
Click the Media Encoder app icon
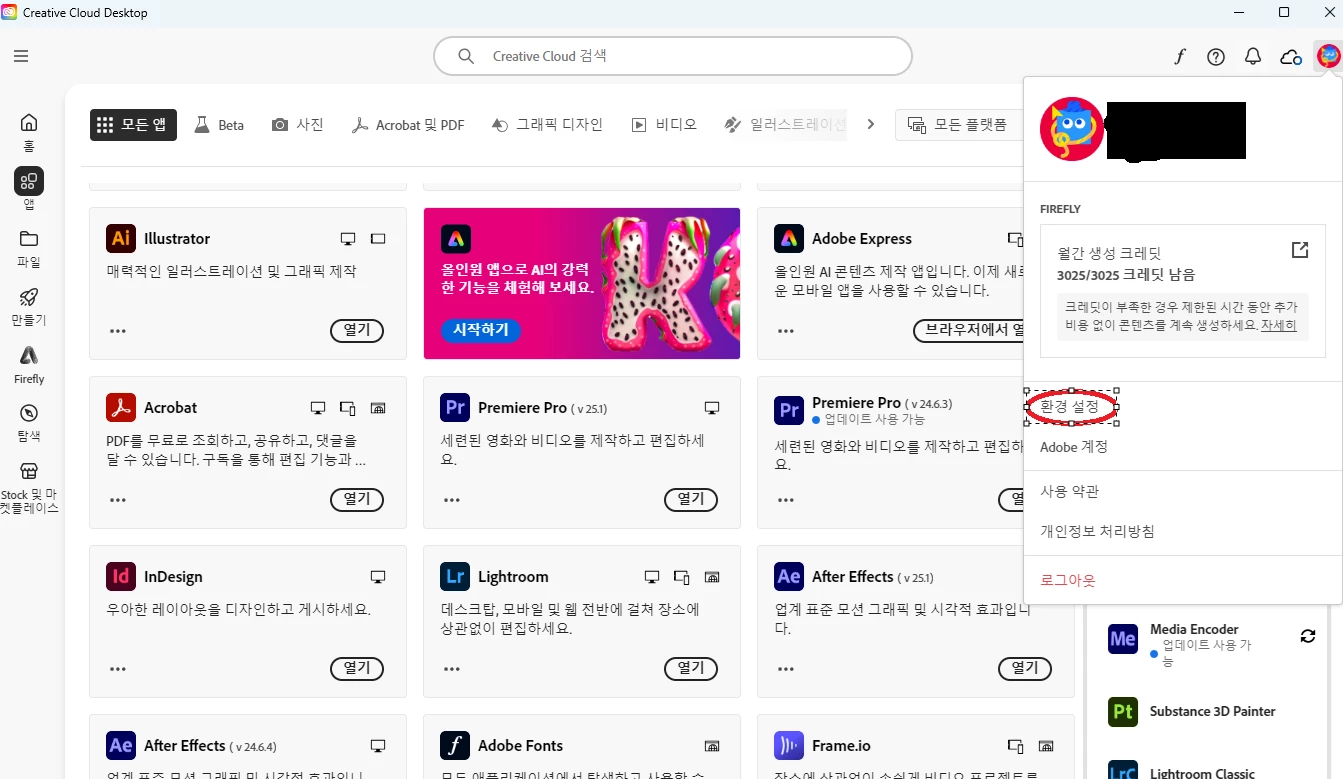[x=1123, y=639]
